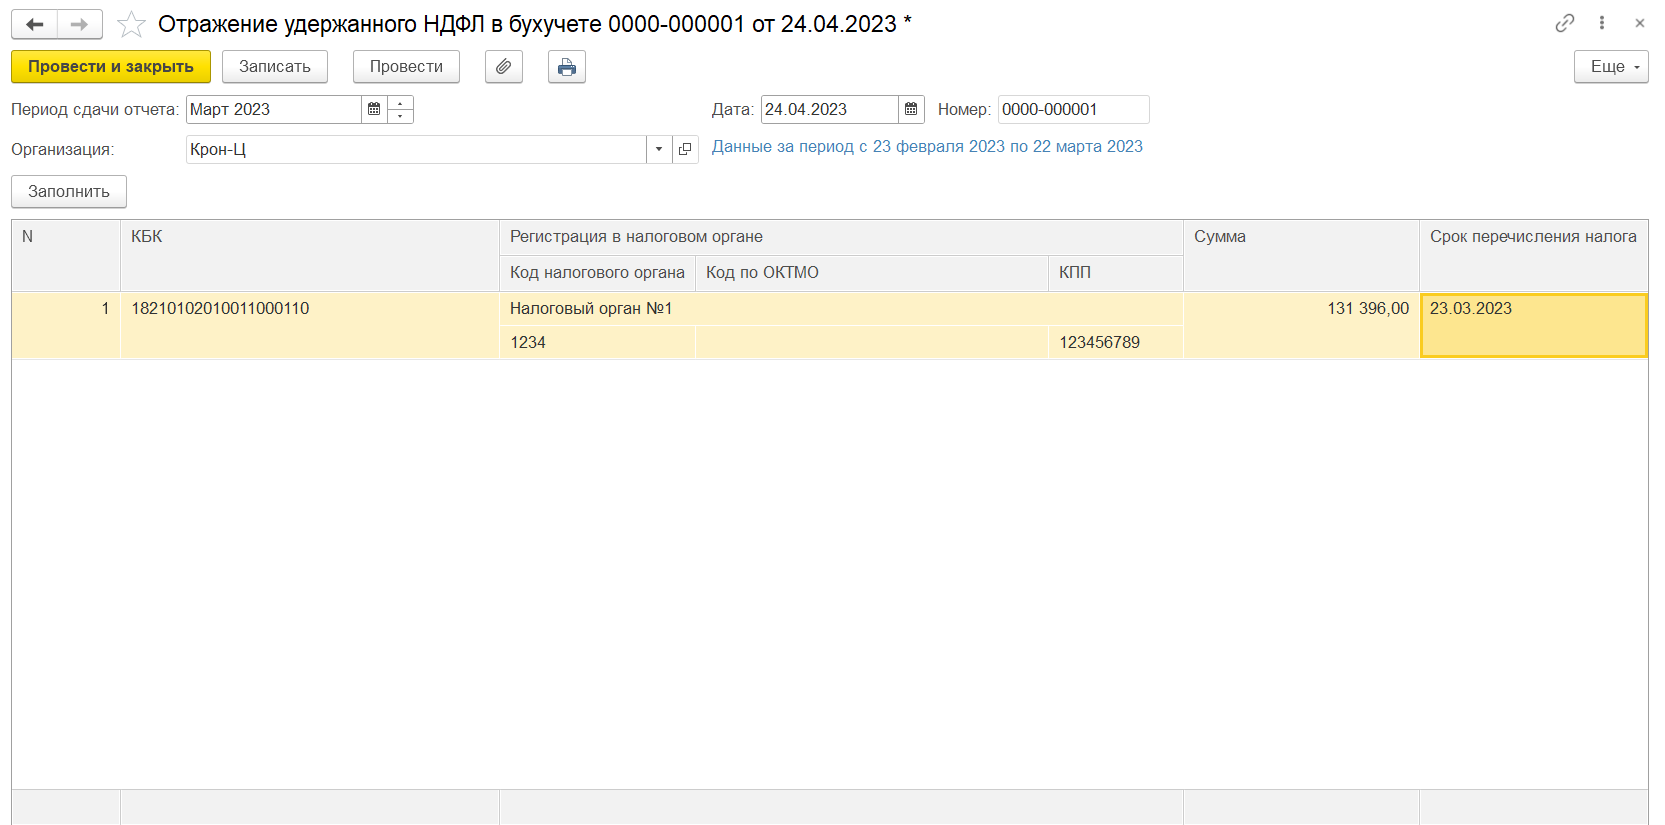Image resolution: width=1665 pixels, height=825 pixels.
Task: Click Срок перечисления налога column header
Action: pyautogui.click(x=1533, y=255)
